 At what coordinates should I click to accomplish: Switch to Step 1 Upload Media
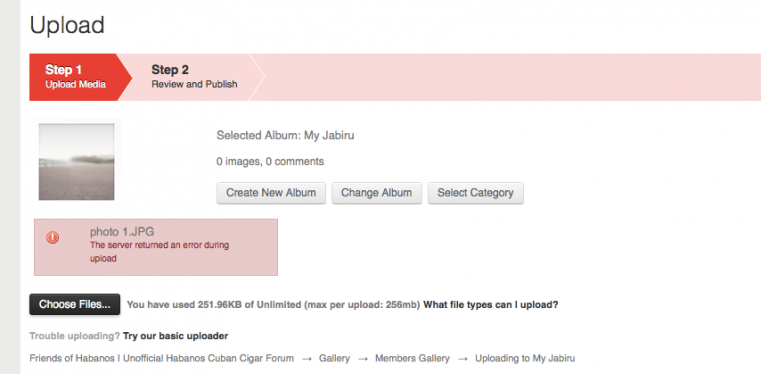pyautogui.click(x=75, y=77)
